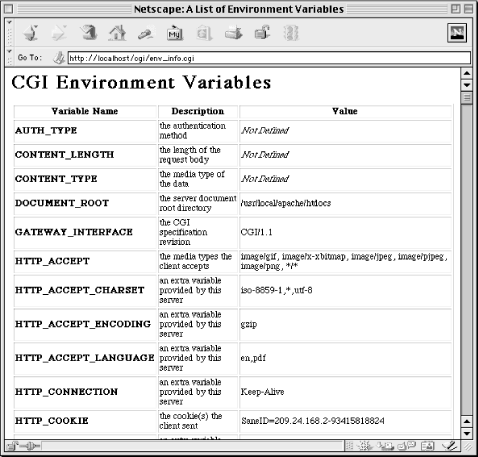Screen dimensions: 478x457
Task: Collapse the Go To location toolbar triangle
Action: click(9, 51)
